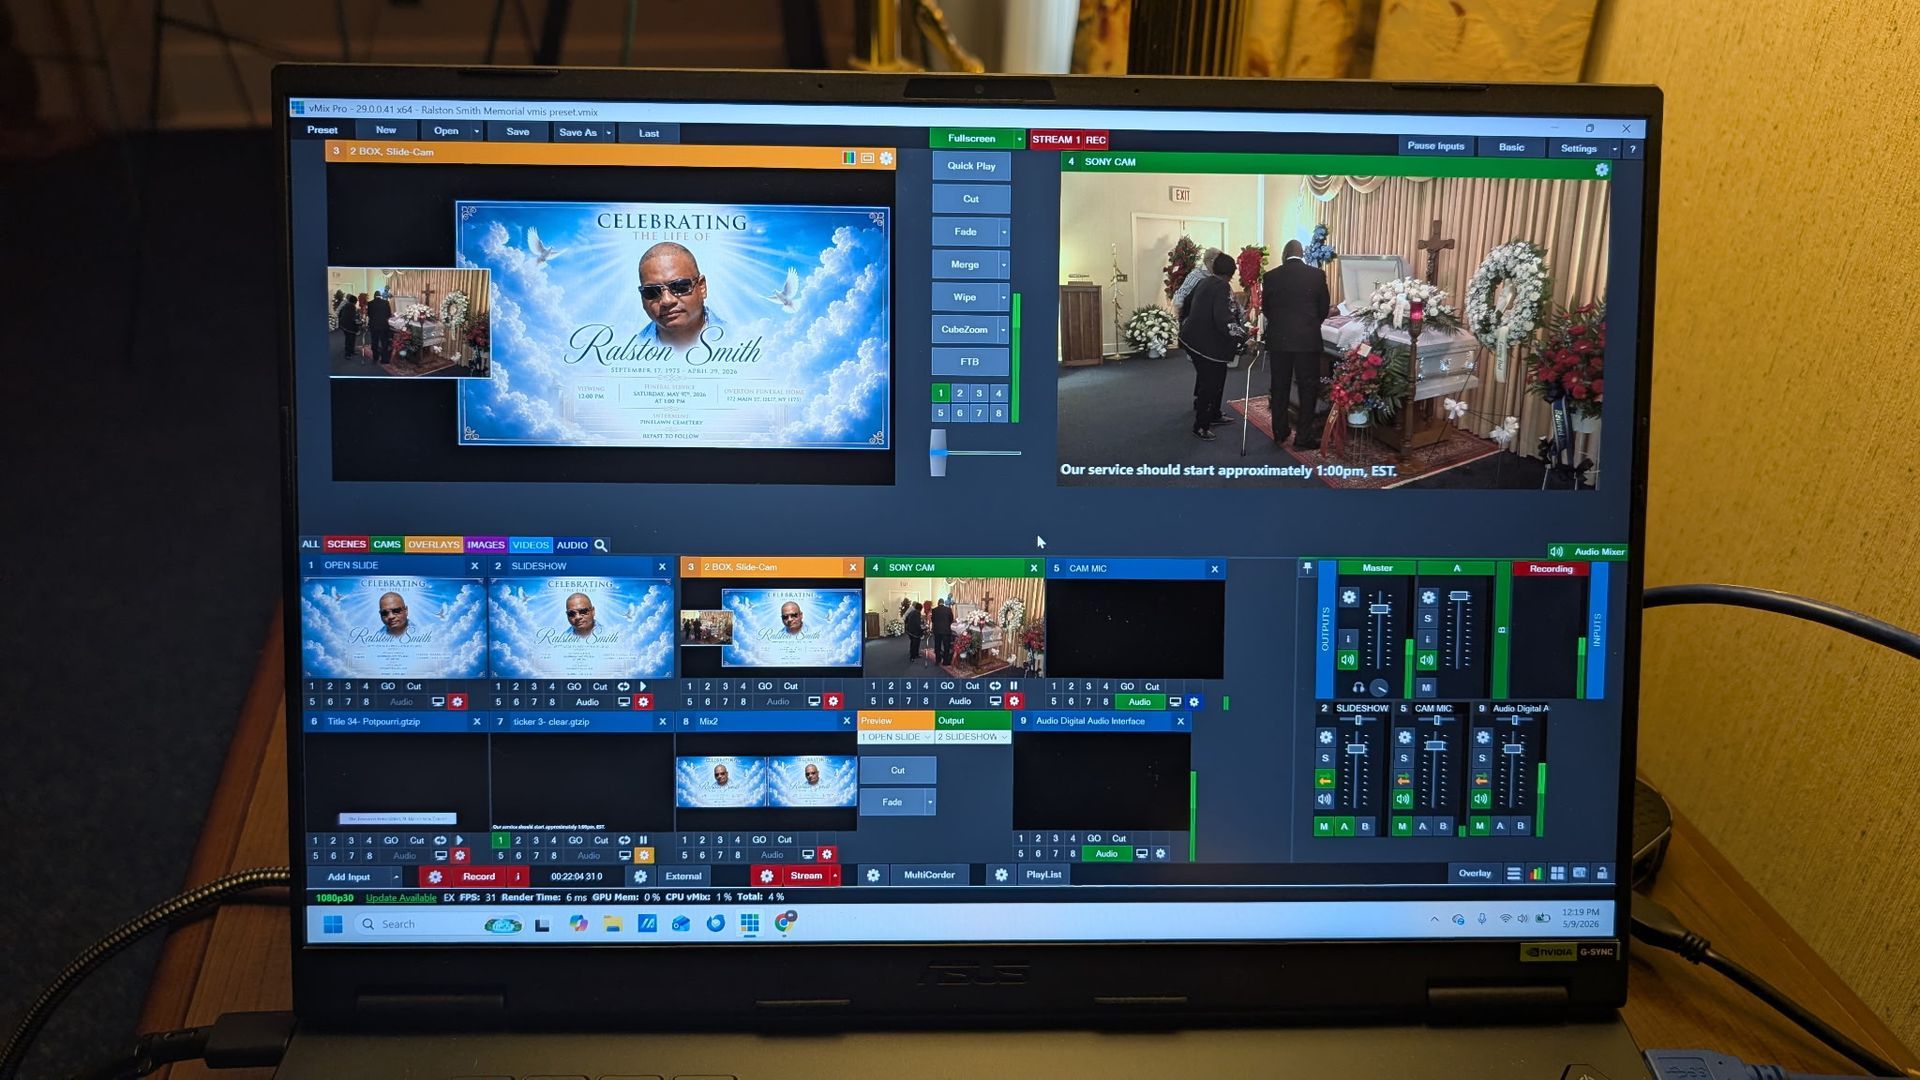This screenshot has height=1080, width=1920.
Task: Open Master output audio settings gear
Action: pos(1349,597)
